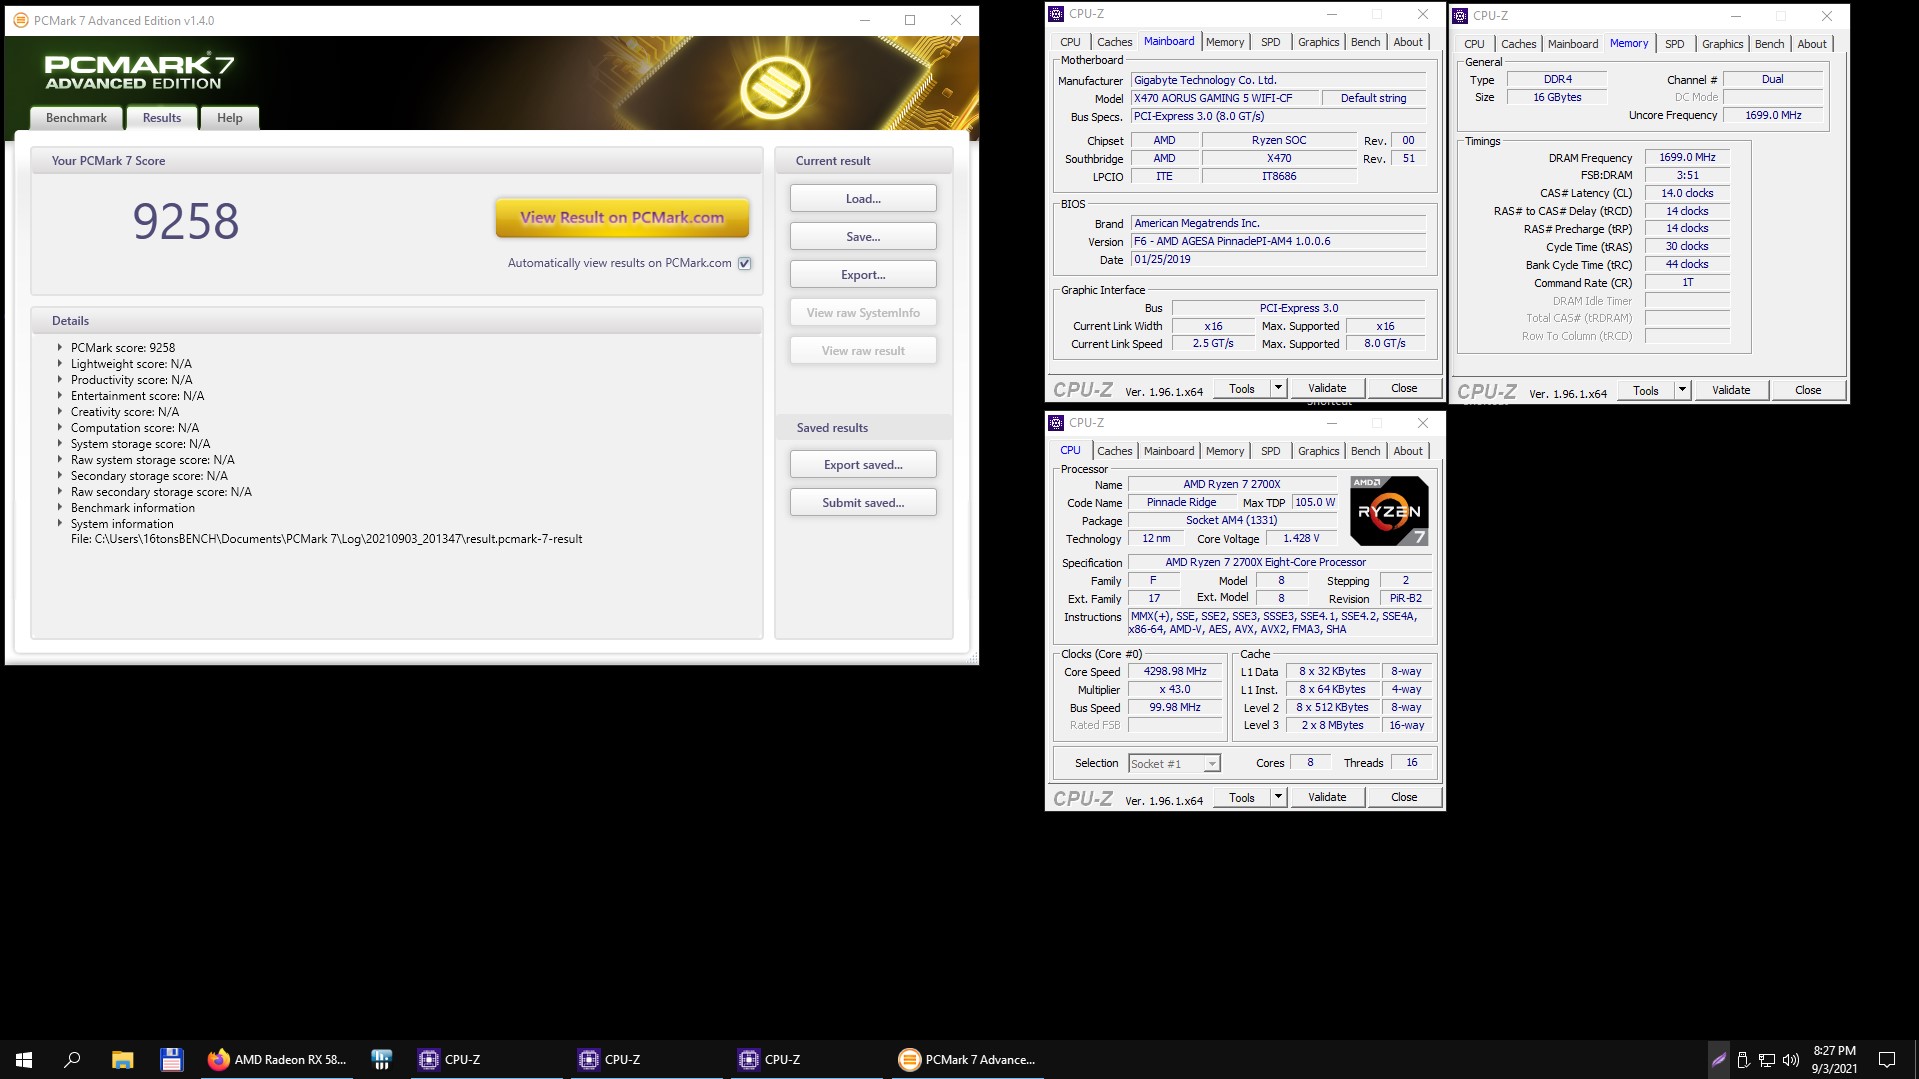Select Caches tab in CPU-Z Mainboard window
1919x1079 pixels.
1114,42
